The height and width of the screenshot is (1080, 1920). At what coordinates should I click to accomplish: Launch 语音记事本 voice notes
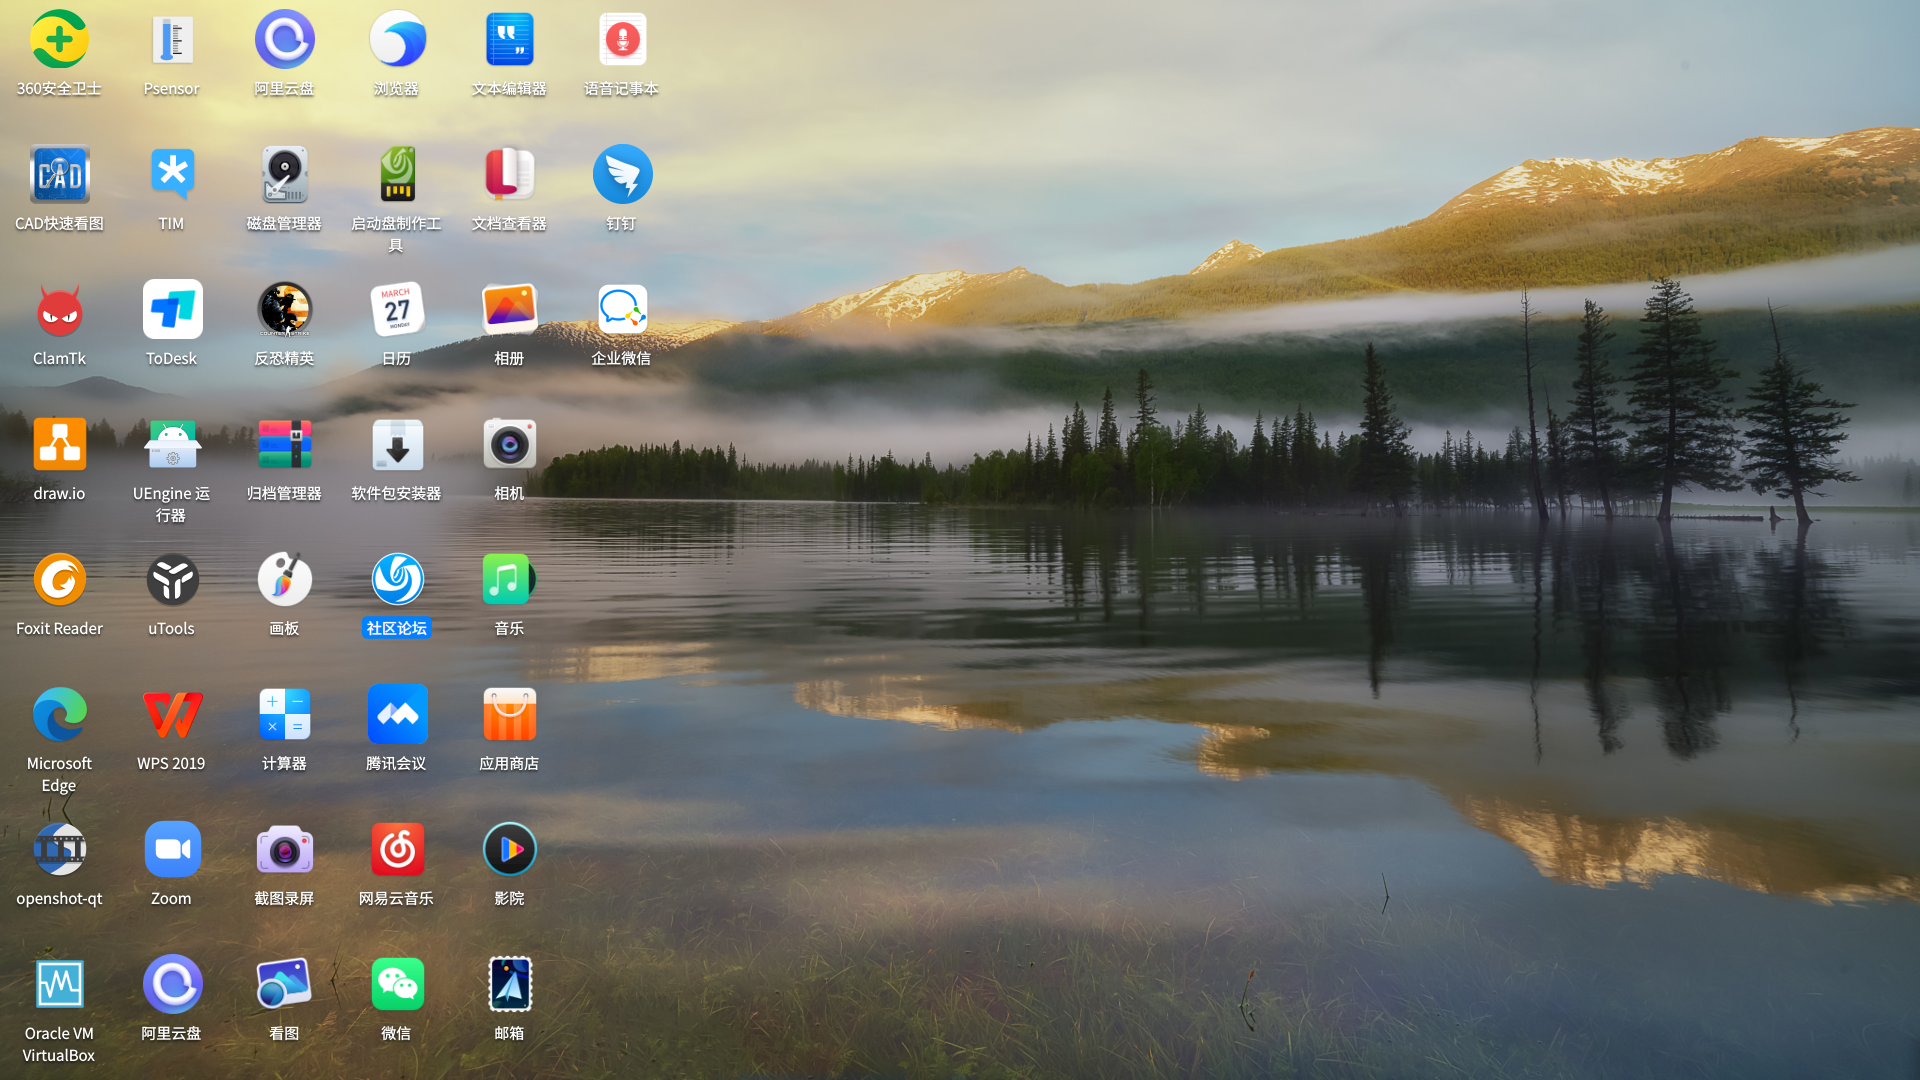622,40
